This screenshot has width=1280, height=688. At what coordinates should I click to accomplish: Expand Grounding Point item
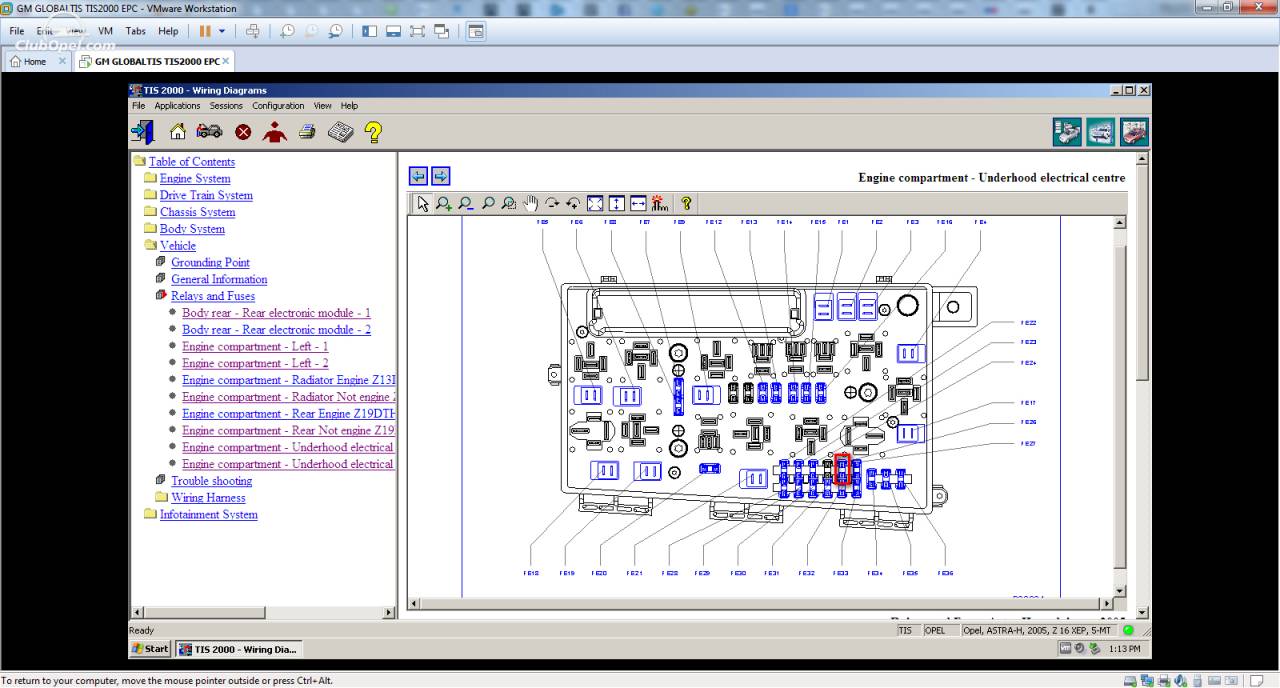pyautogui.click(x=210, y=263)
